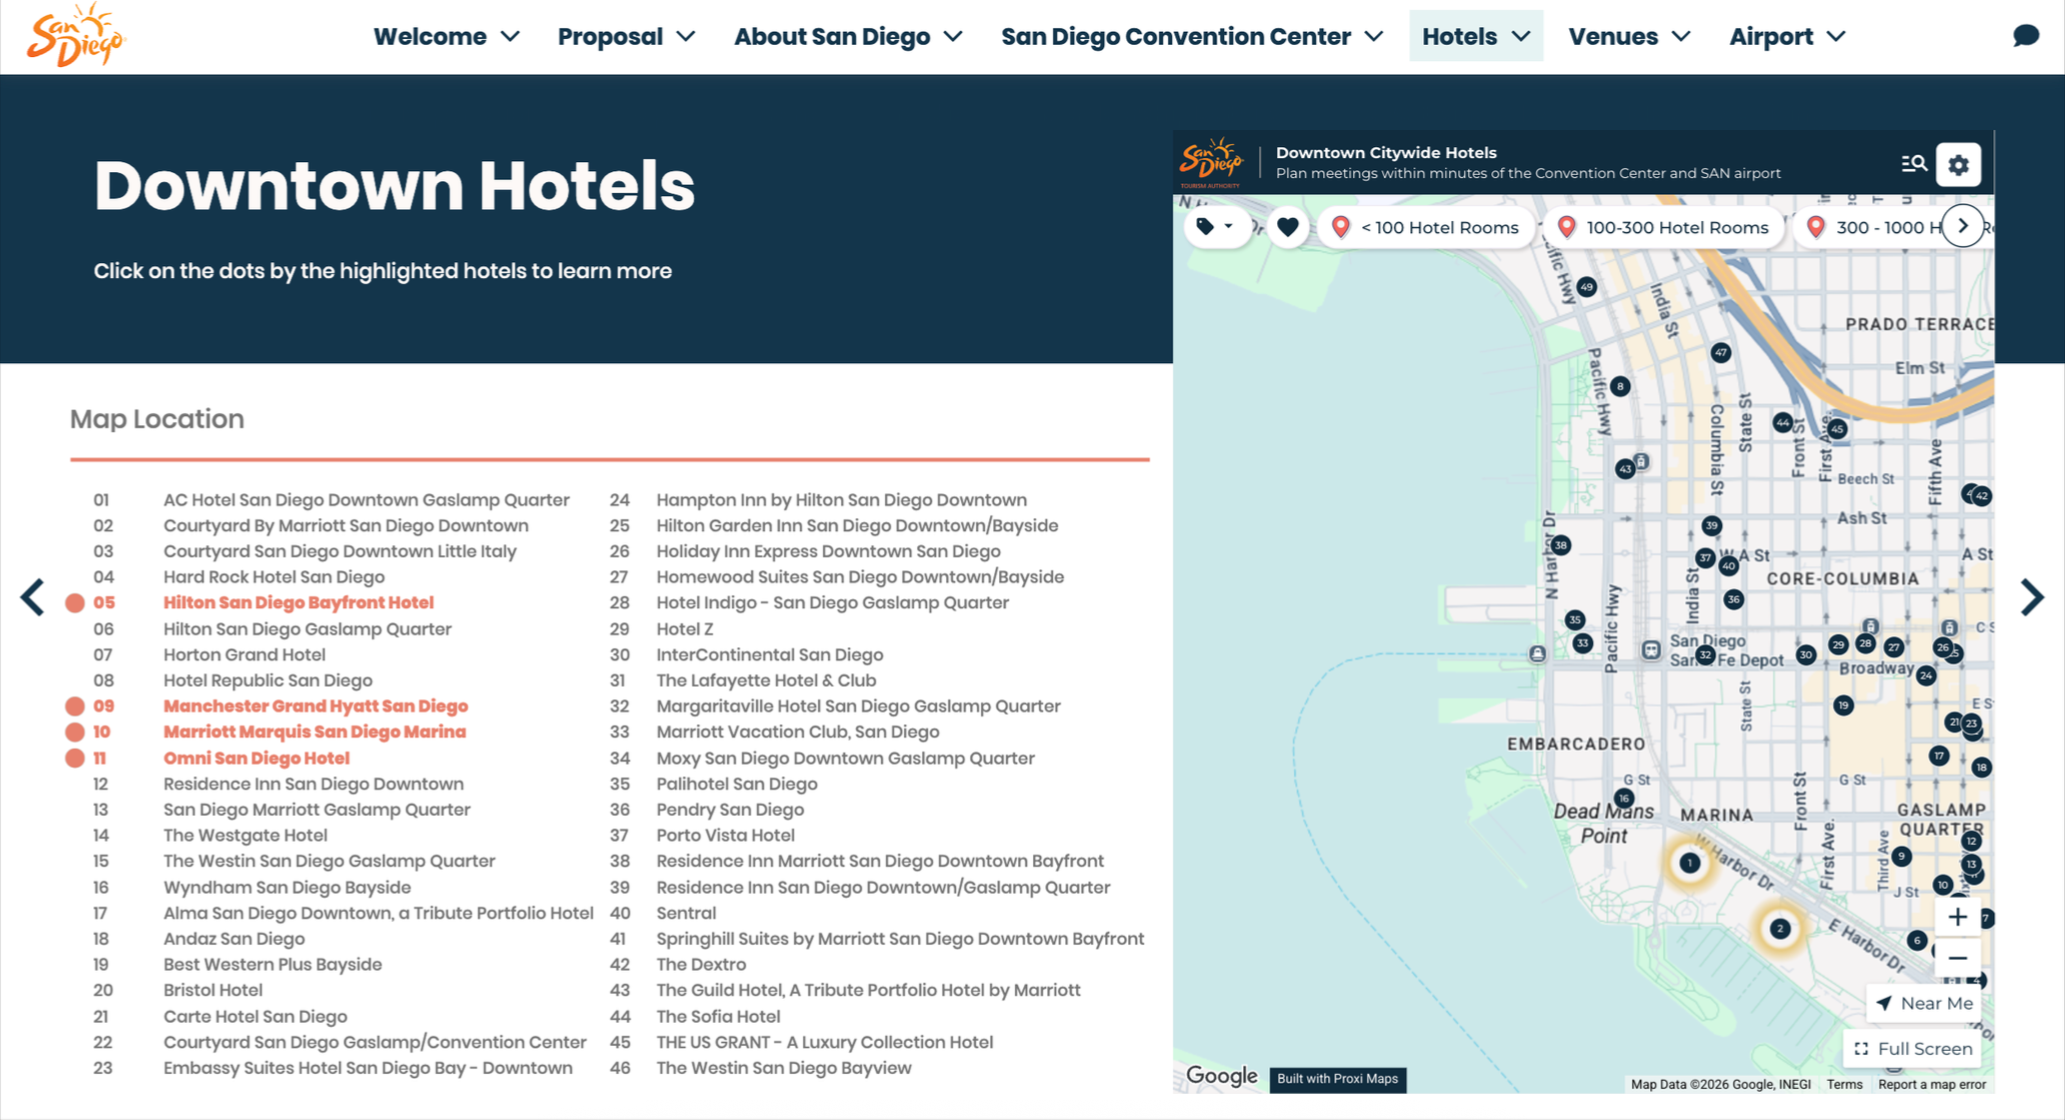2065x1120 pixels.
Task: Click 'Horton Grand Hotel' list entry
Action: [x=244, y=655]
